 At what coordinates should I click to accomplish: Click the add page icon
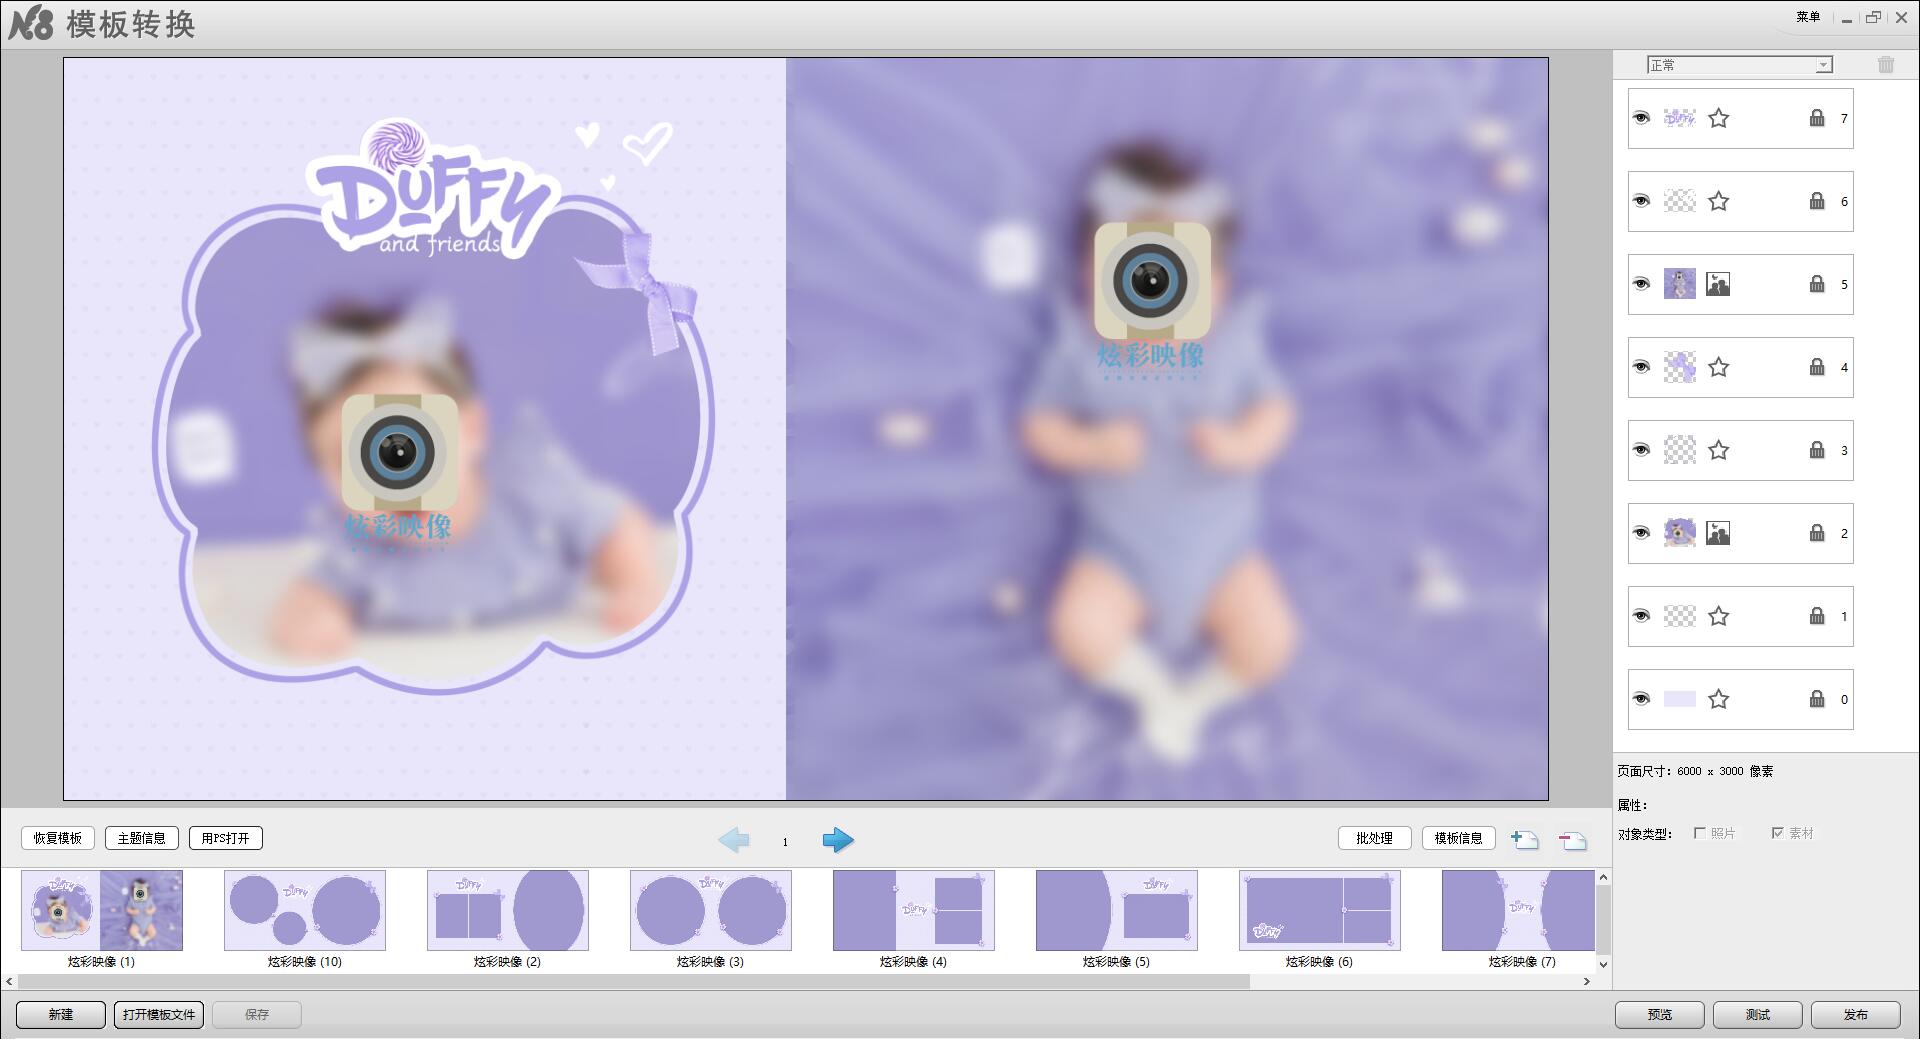pos(1524,840)
